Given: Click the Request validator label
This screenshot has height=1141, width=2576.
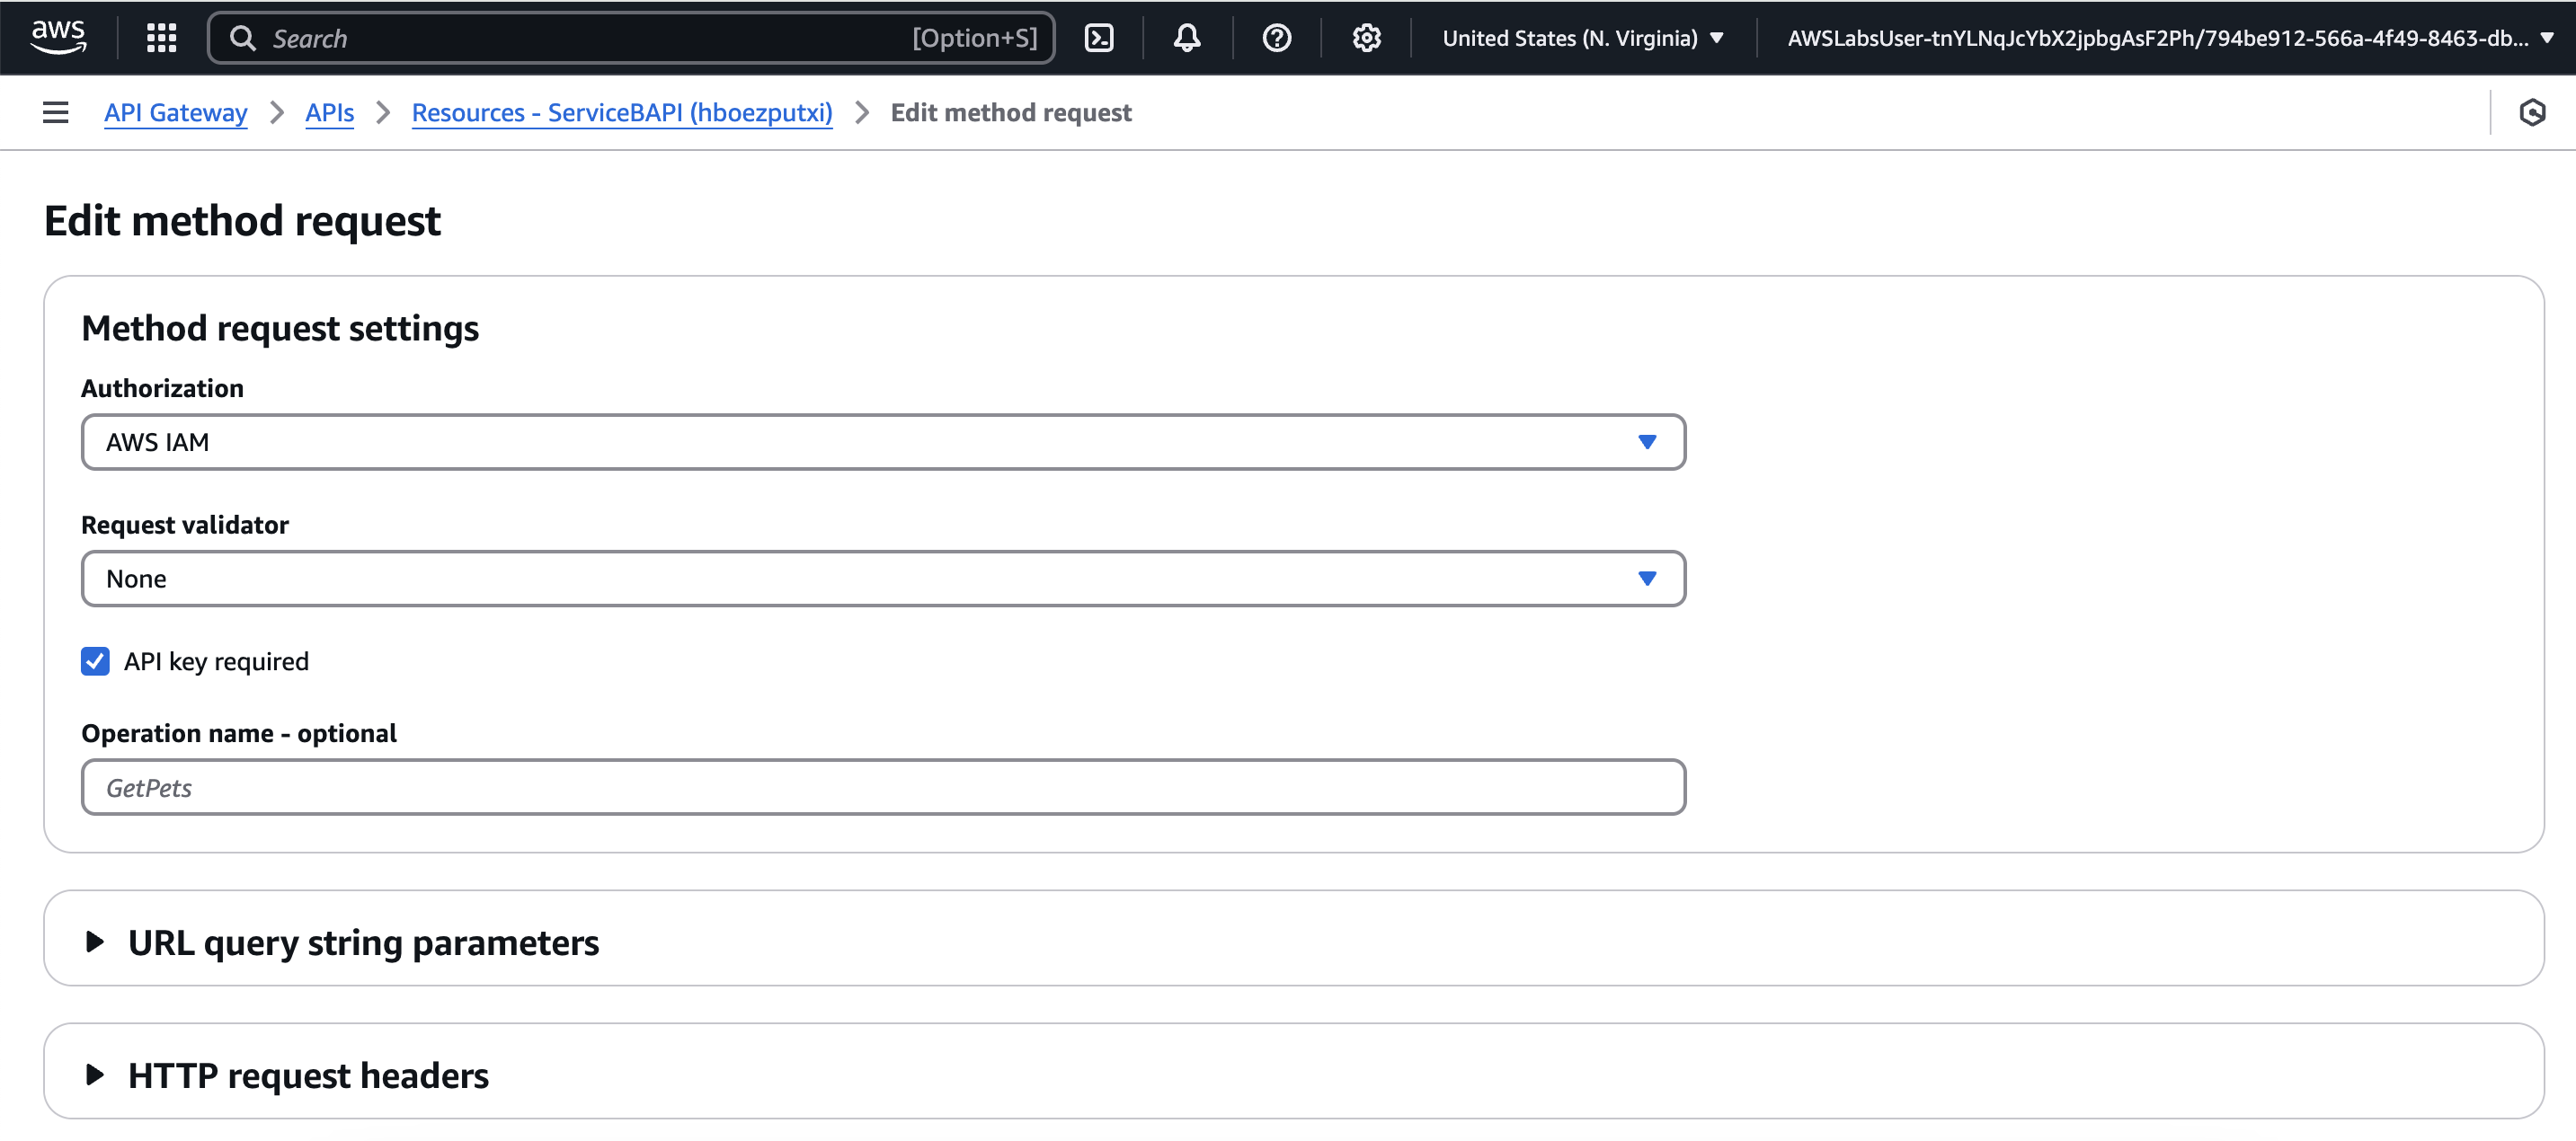Looking at the screenshot, I should 185,525.
